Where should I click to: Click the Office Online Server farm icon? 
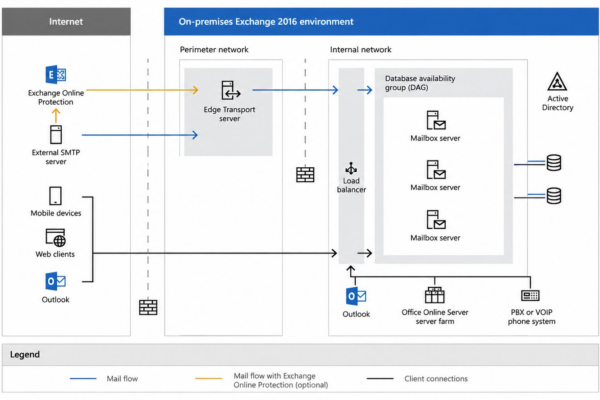(435, 295)
